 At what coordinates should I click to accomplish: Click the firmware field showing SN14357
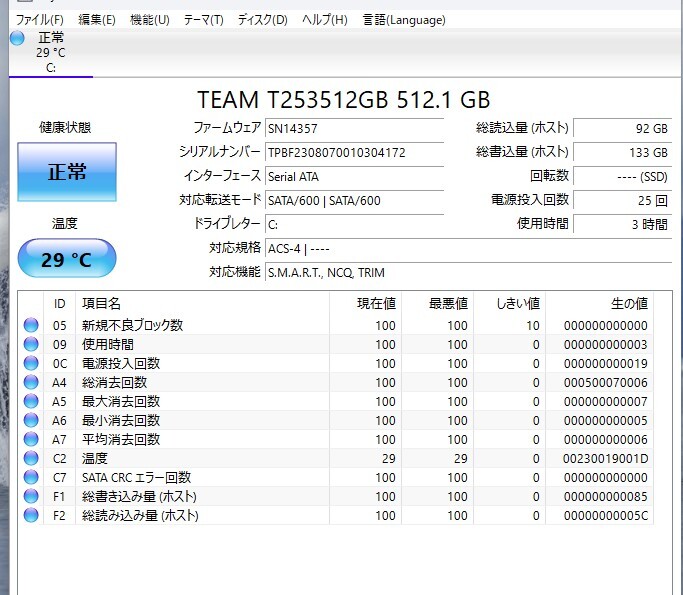coord(353,128)
